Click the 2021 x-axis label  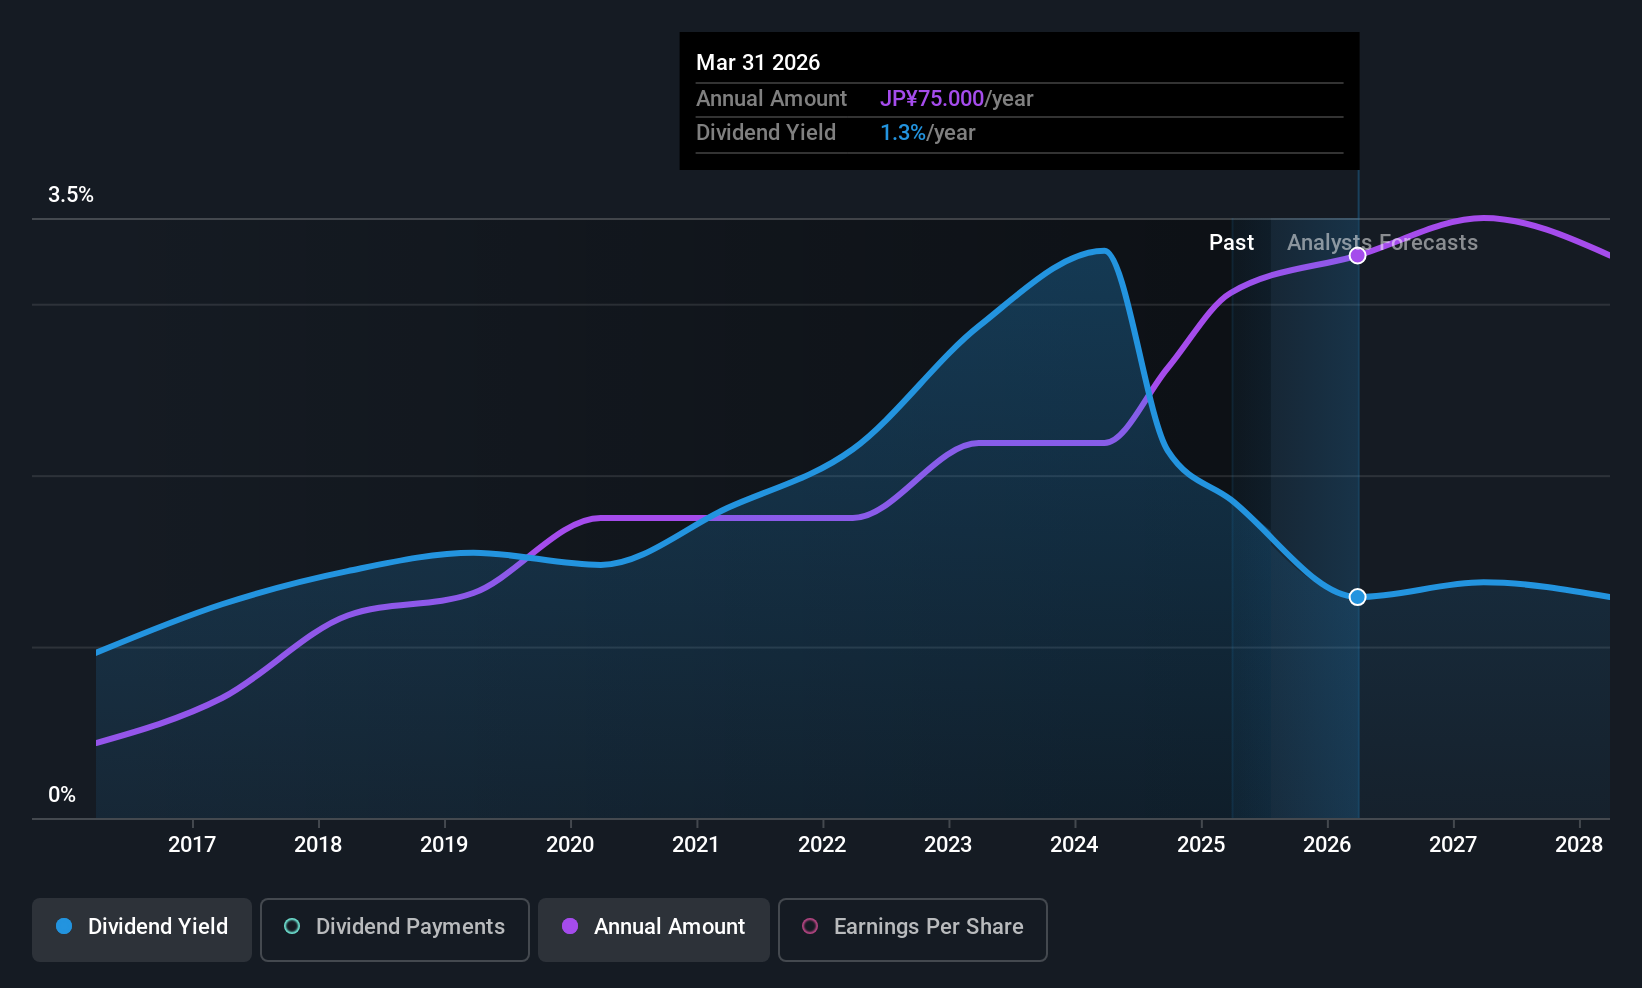click(x=696, y=845)
